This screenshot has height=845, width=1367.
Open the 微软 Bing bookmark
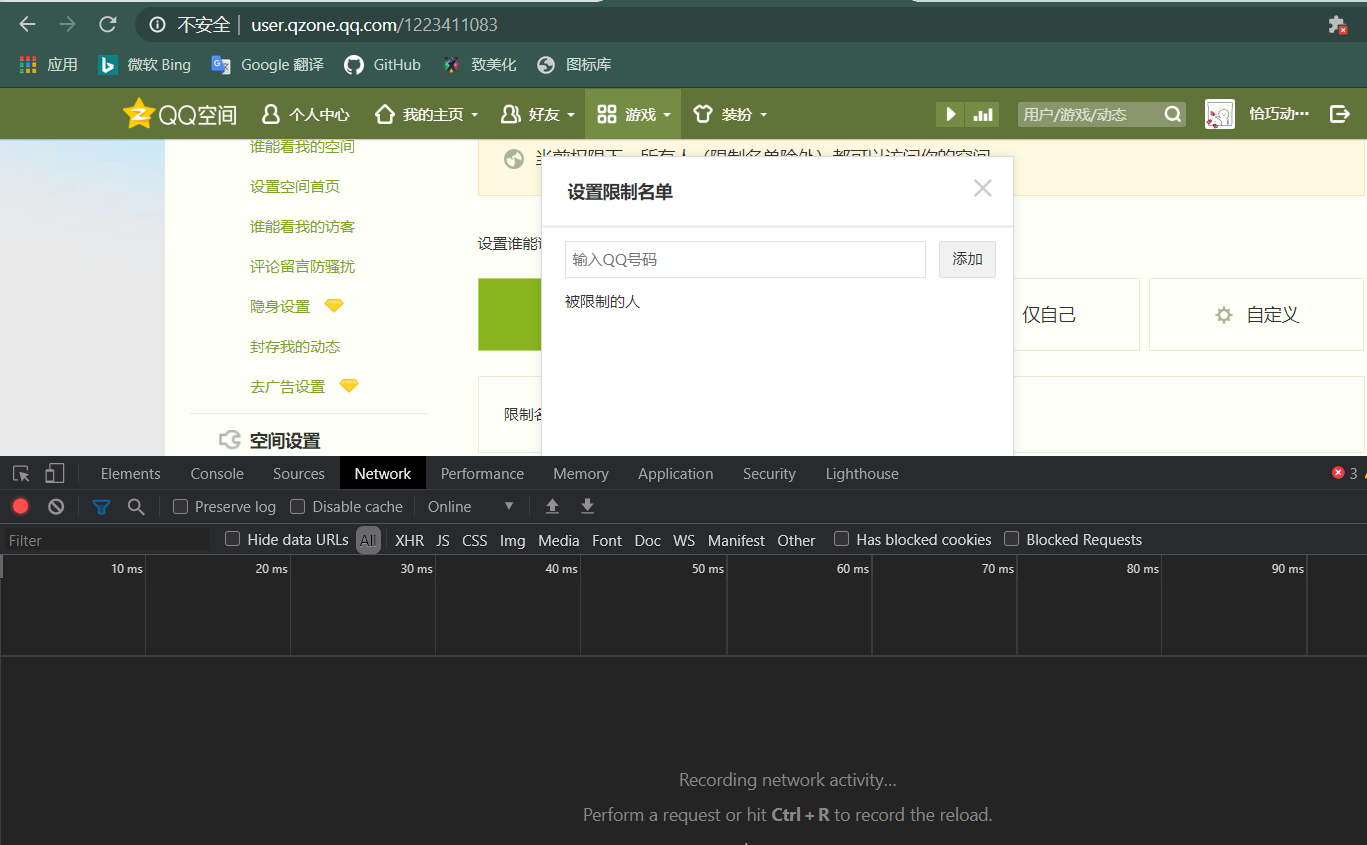(x=144, y=65)
